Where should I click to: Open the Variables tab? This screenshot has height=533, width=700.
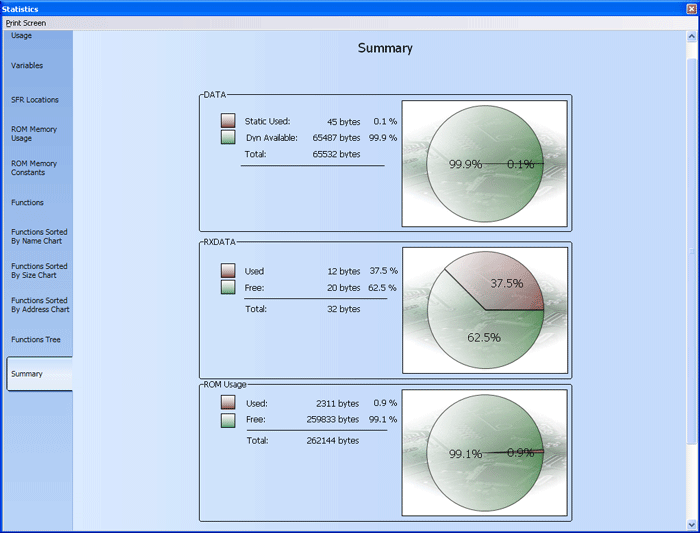pyautogui.click(x=27, y=66)
